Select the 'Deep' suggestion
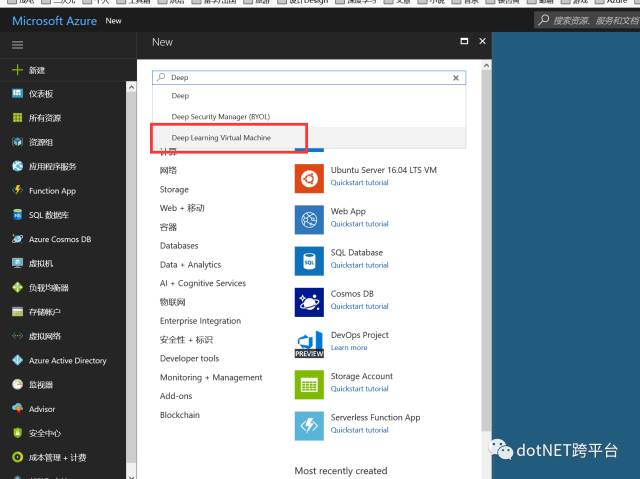This screenshot has width=640, height=479. click(x=309, y=95)
